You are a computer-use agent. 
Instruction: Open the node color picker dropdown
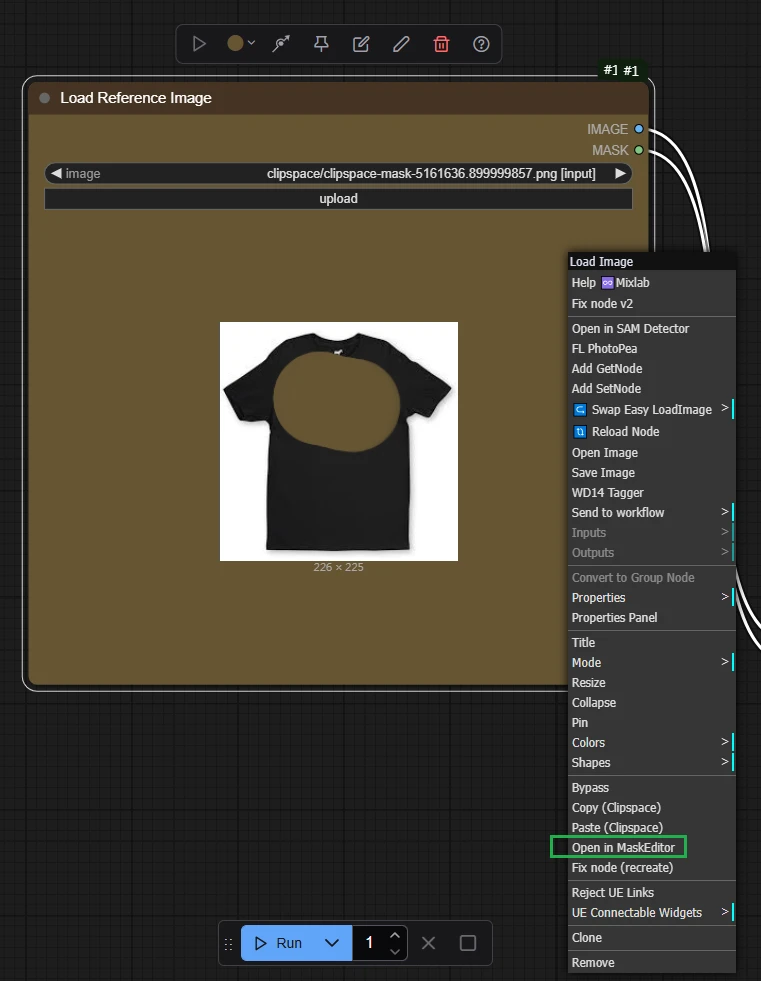240,44
